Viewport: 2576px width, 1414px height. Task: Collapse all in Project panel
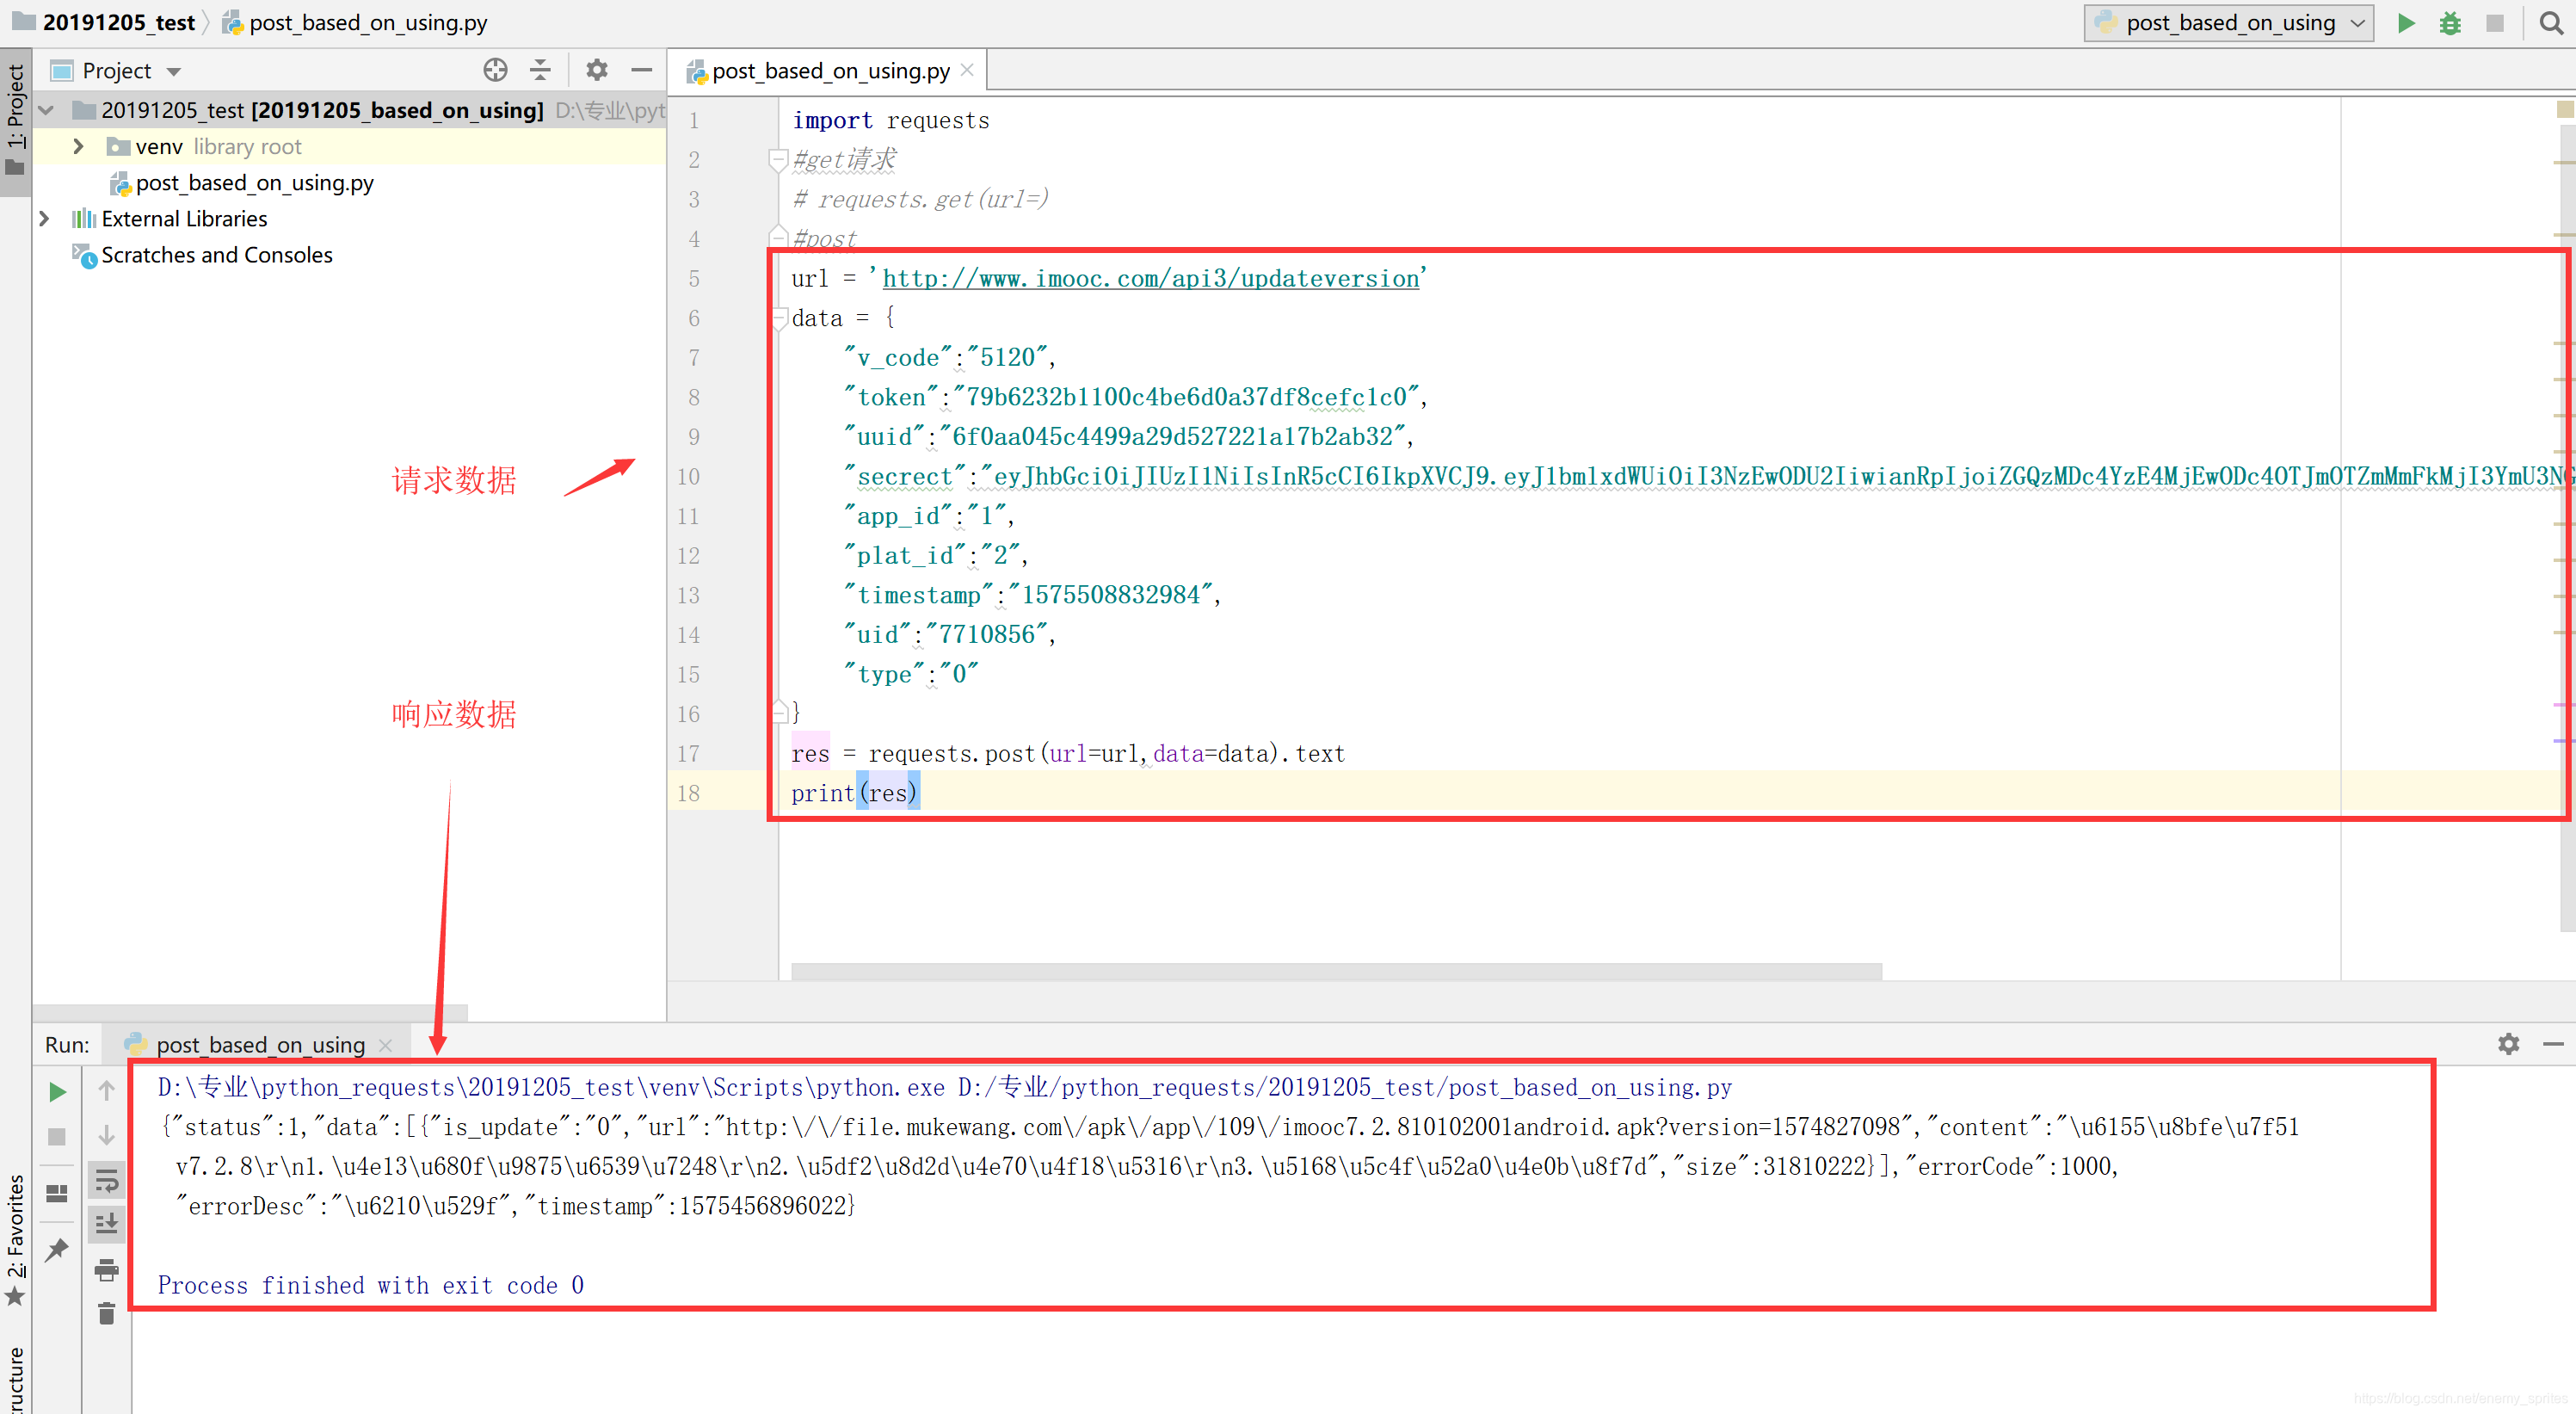(540, 70)
